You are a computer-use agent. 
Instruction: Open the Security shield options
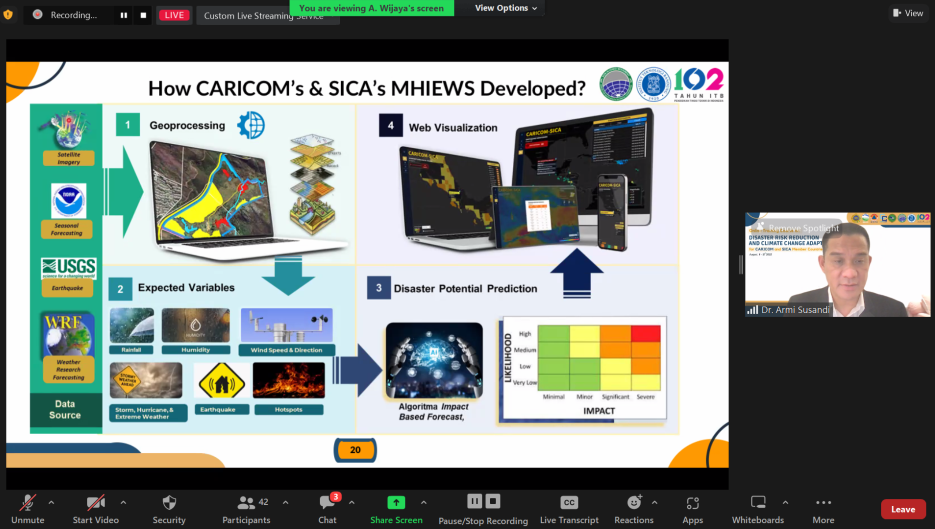(169, 508)
